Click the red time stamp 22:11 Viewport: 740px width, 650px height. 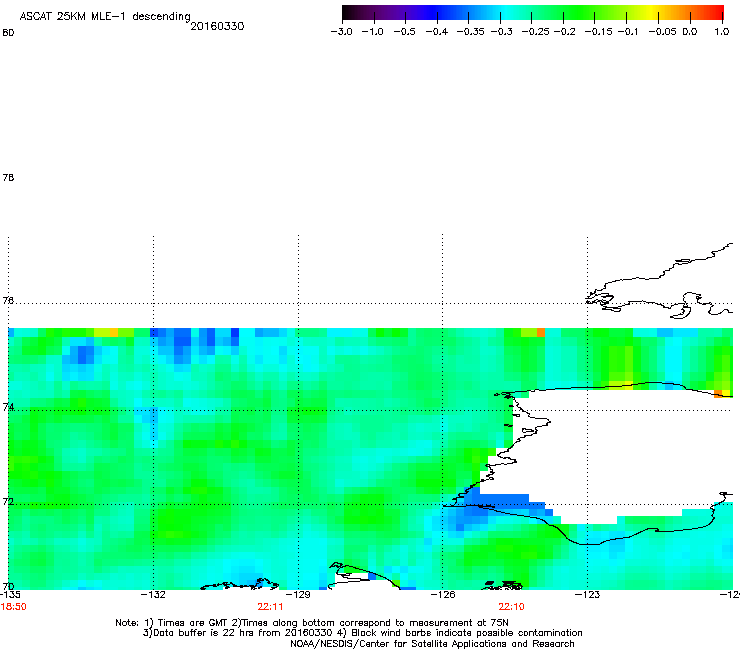click(270, 607)
